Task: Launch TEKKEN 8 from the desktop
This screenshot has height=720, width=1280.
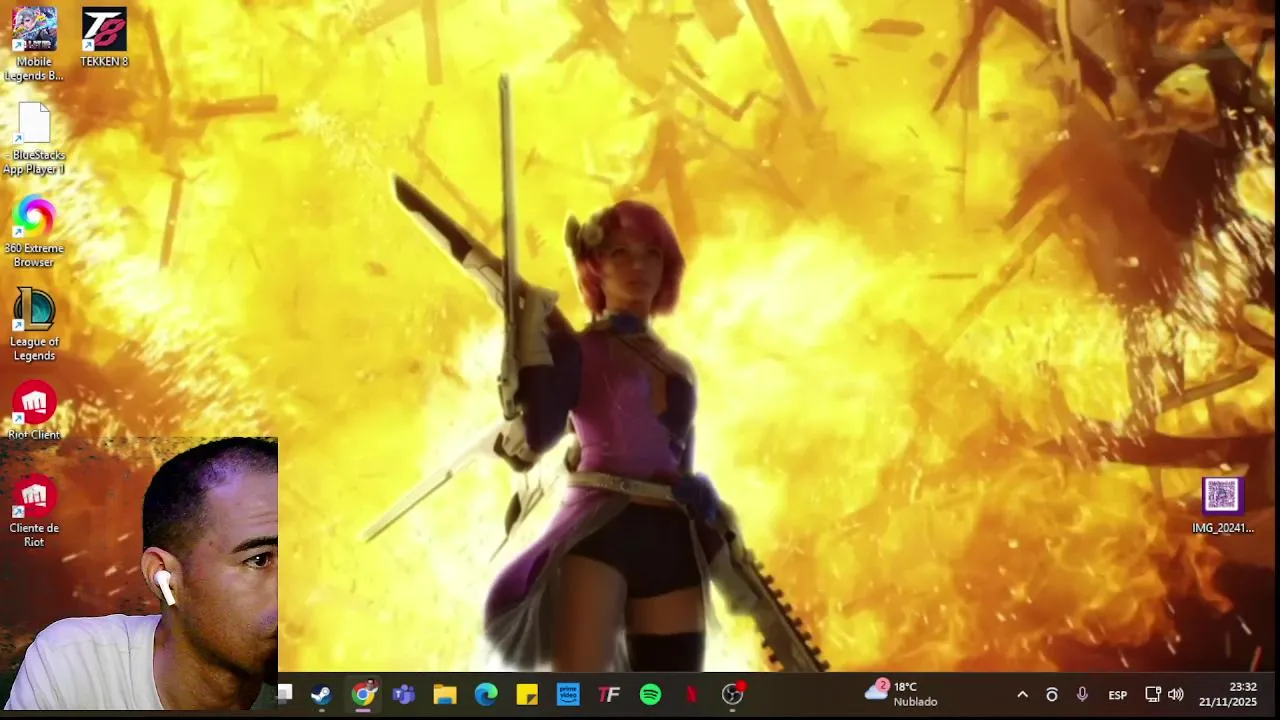Action: click(104, 38)
